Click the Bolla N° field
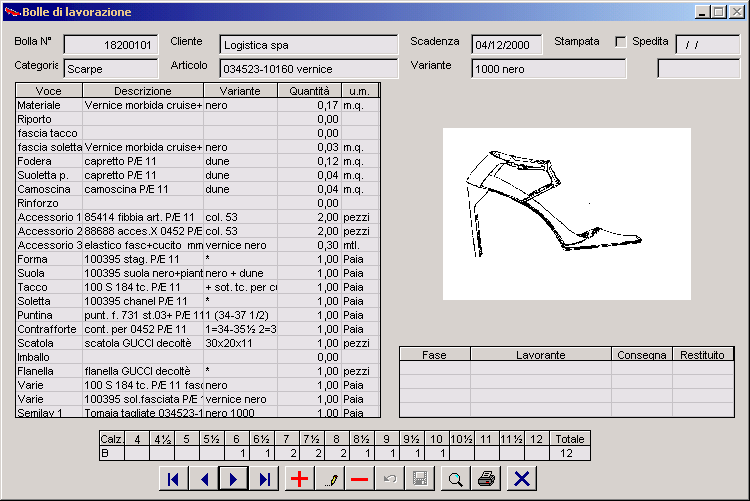The image size is (750, 501). pyautogui.click(x=110, y=45)
